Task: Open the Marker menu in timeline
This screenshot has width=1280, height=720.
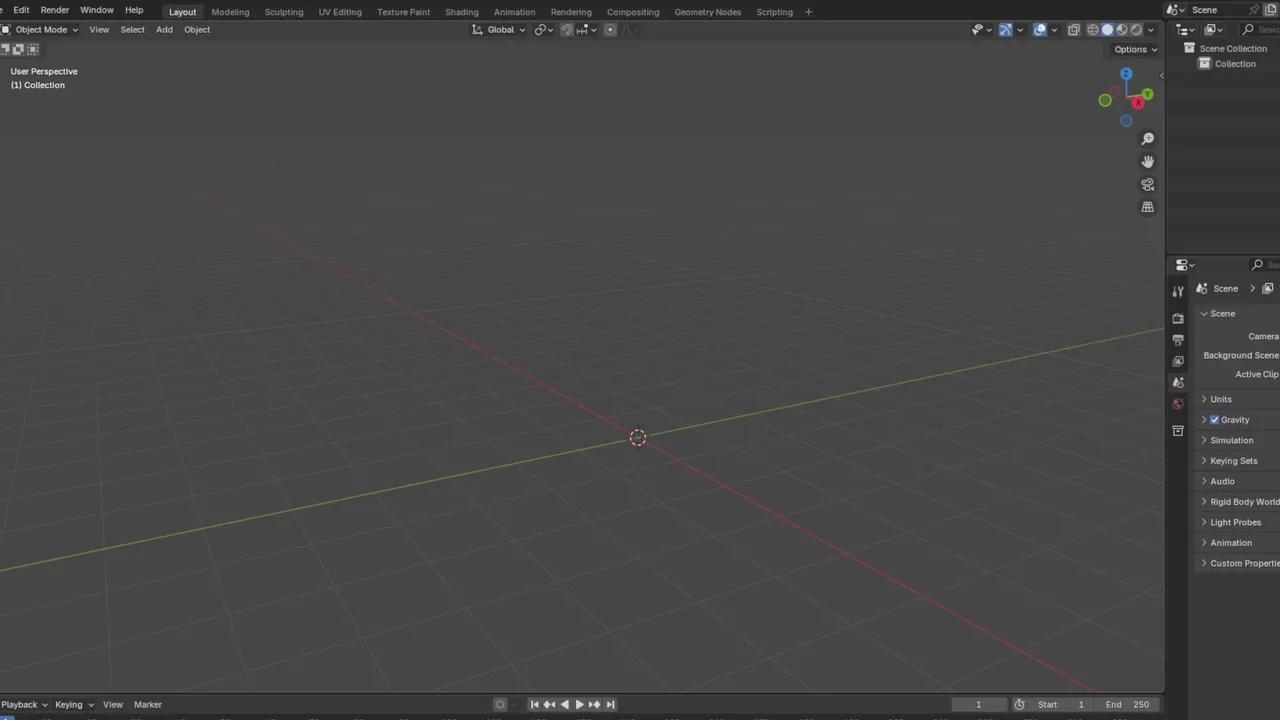Action: click(x=148, y=705)
